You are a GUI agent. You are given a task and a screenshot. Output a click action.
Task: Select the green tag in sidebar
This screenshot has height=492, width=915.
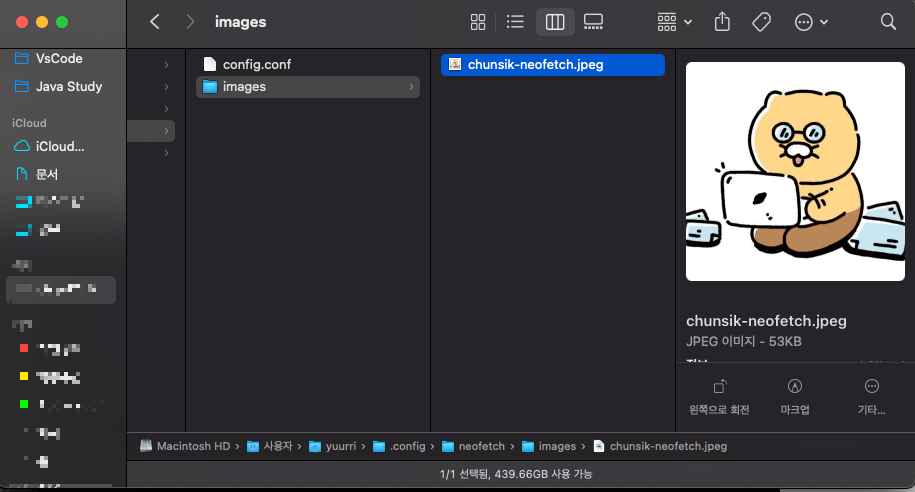(x=24, y=404)
